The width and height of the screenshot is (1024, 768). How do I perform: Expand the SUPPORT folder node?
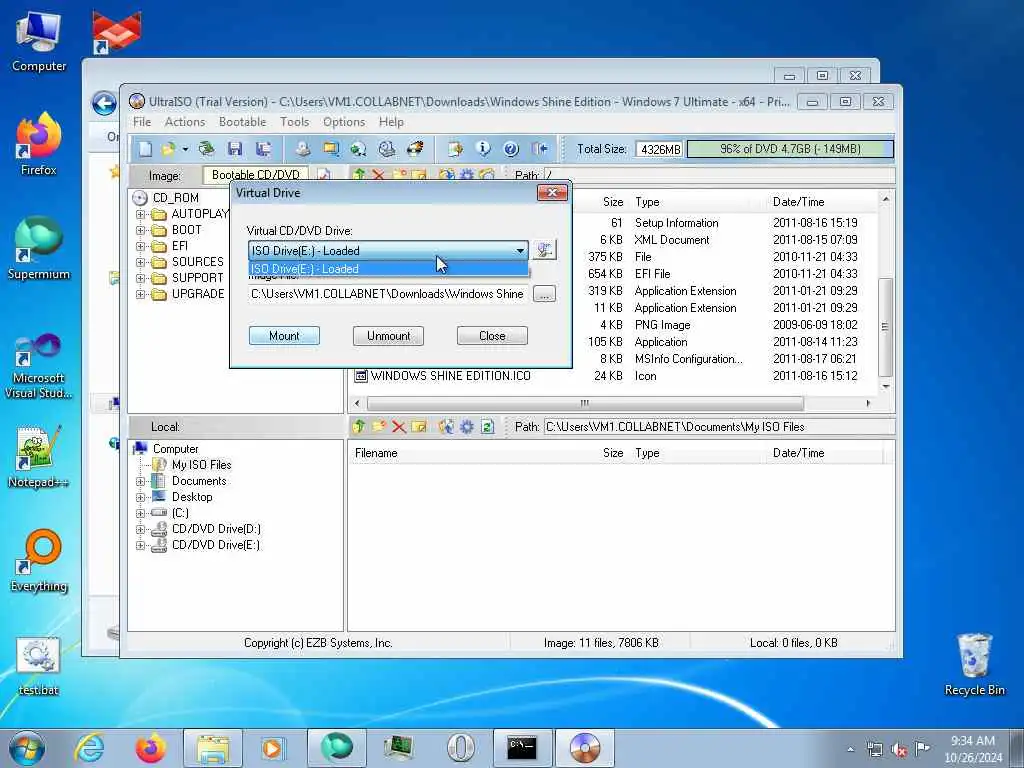[140, 278]
